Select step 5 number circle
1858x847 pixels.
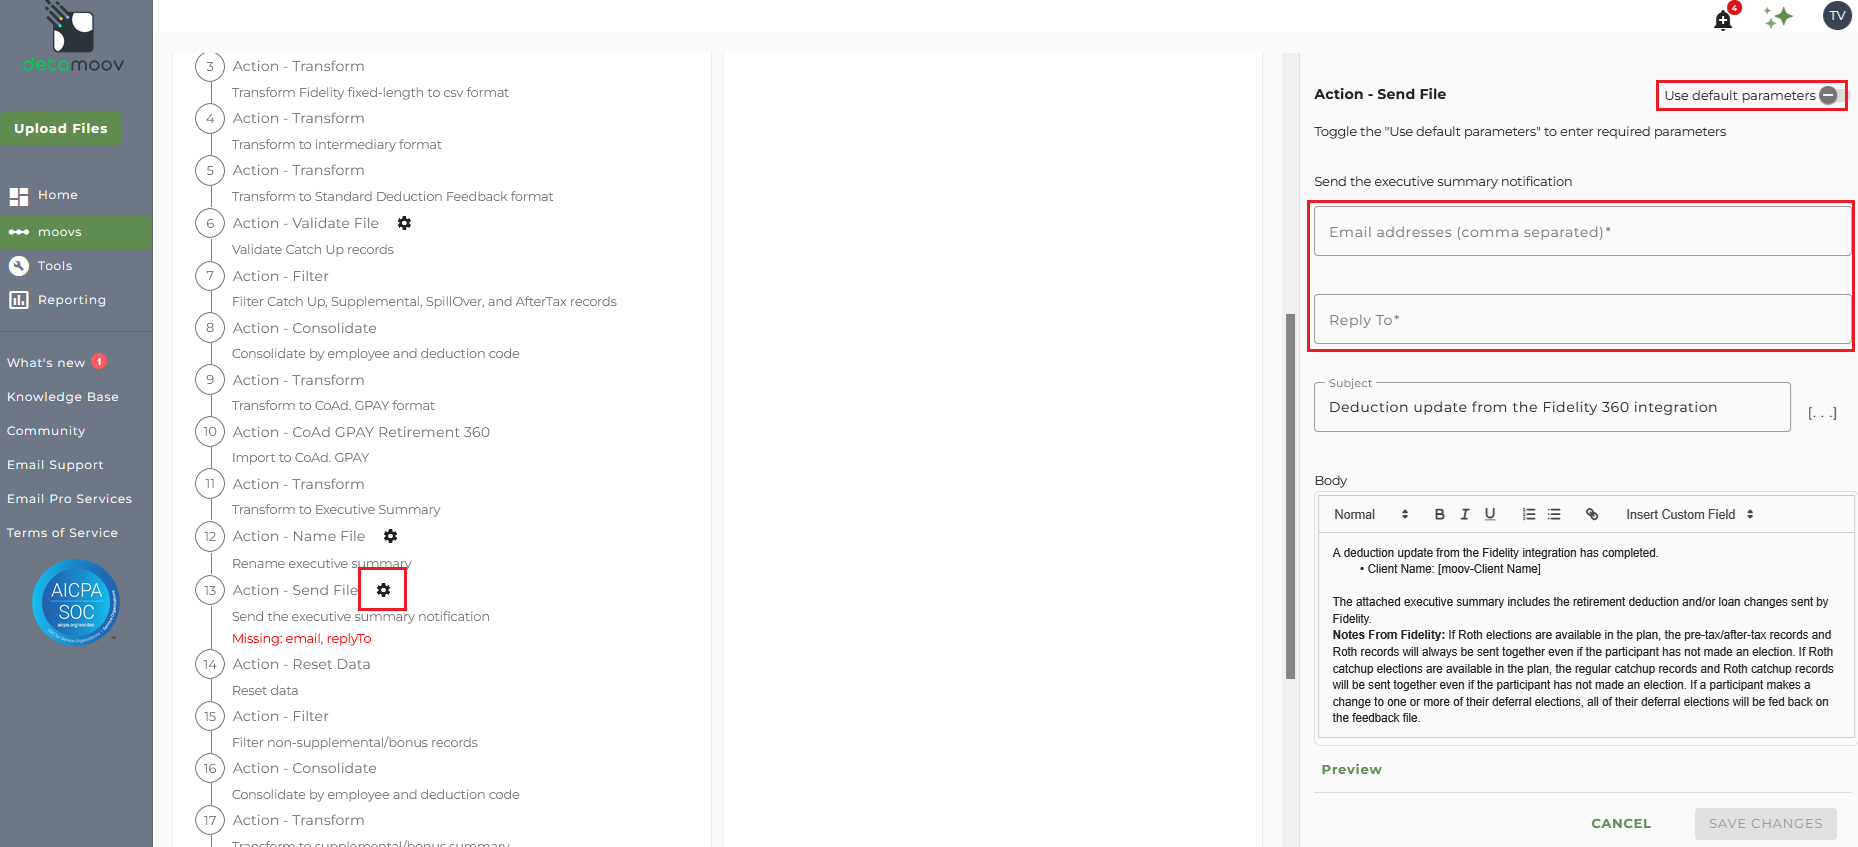click(210, 170)
